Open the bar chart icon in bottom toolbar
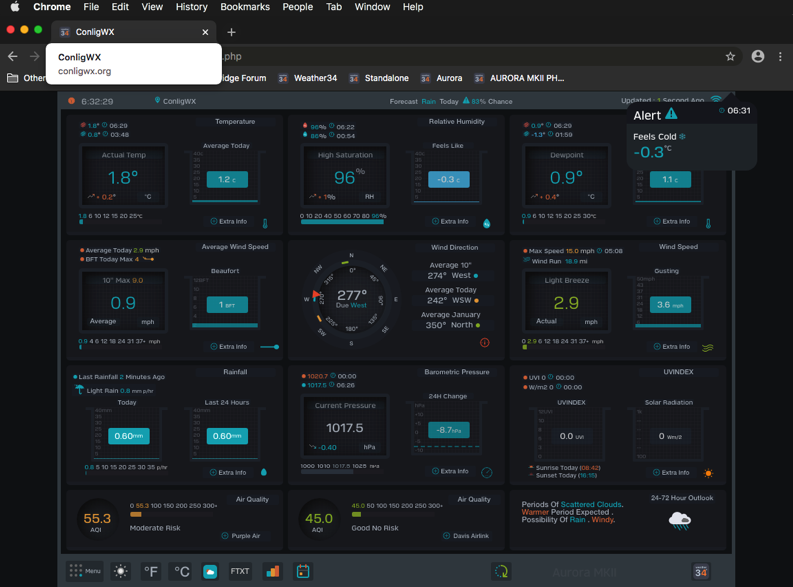Viewport: 793px width, 587px height. [273, 571]
